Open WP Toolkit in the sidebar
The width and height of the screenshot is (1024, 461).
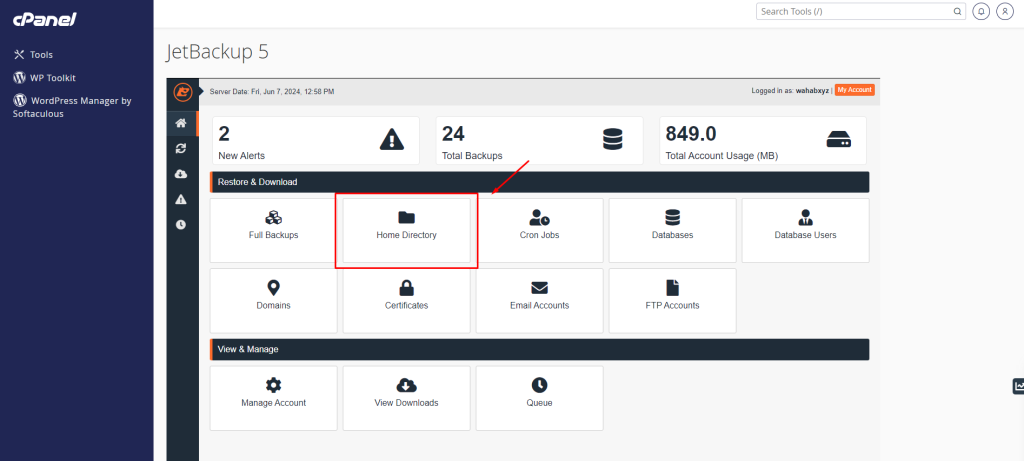pos(52,77)
